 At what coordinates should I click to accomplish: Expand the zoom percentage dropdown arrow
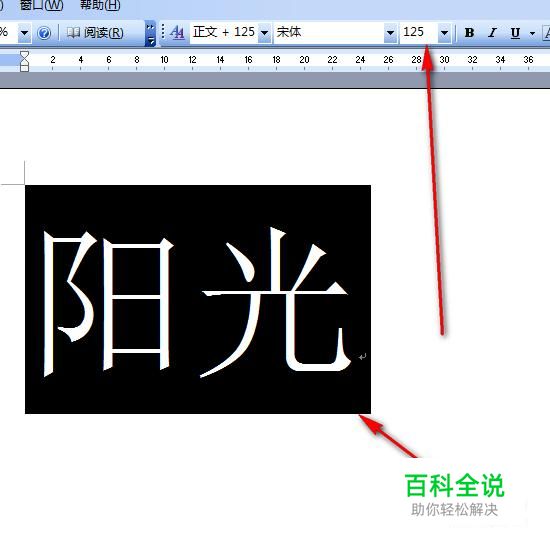pyautogui.click(x=24, y=33)
